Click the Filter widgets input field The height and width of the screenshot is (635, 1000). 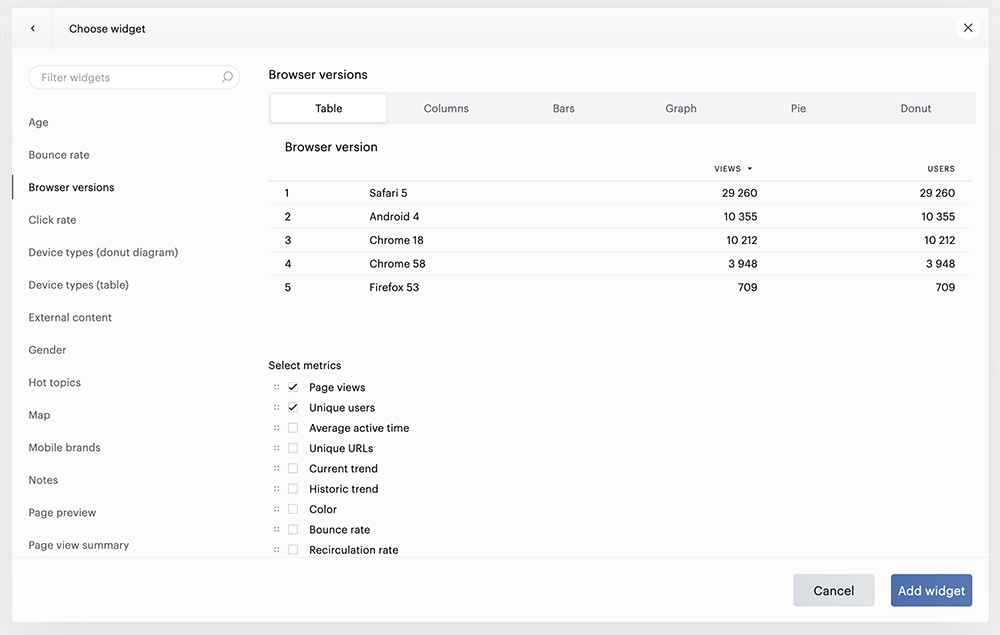[x=134, y=77]
